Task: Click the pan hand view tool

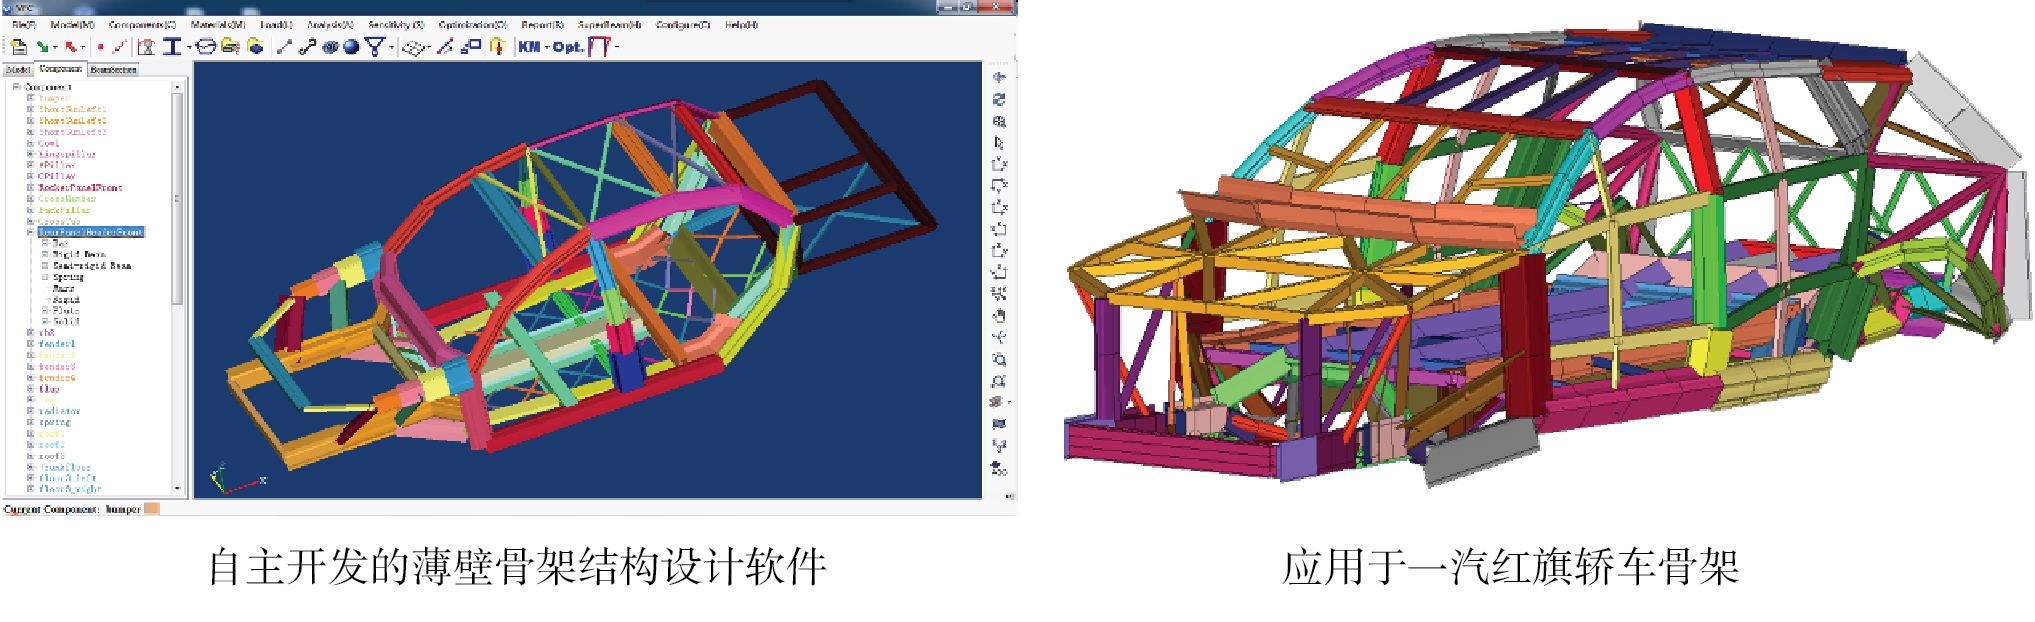Action: pos(998,316)
